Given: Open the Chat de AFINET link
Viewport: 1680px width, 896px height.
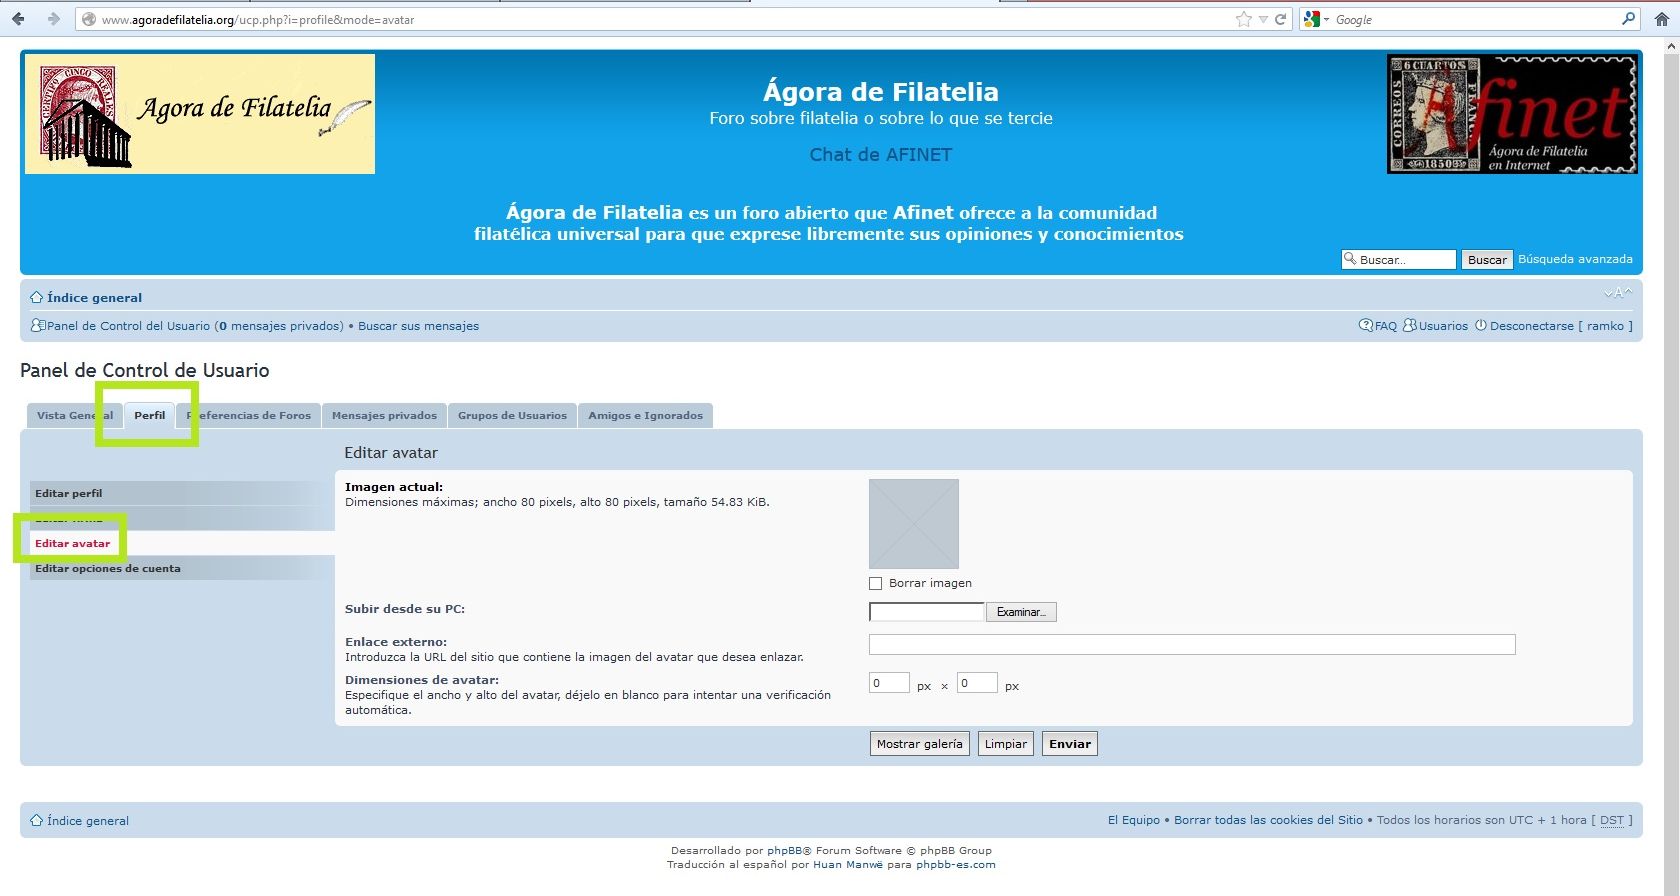Looking at the screenshot, I should pos(880,154).
